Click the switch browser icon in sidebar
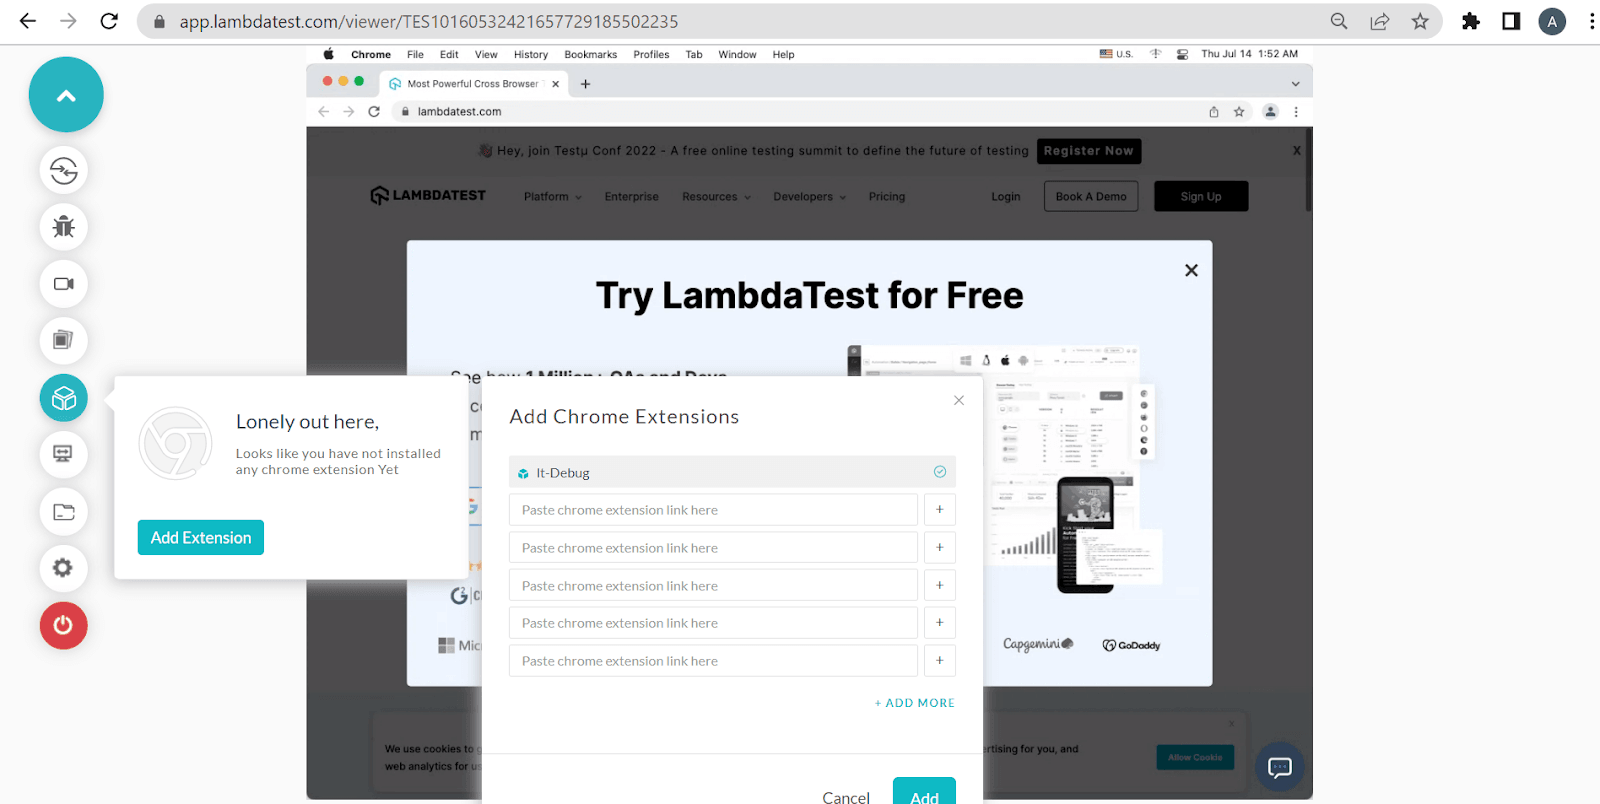Image resolution: width=1600 pixels, height=804 pixels. 64,171
